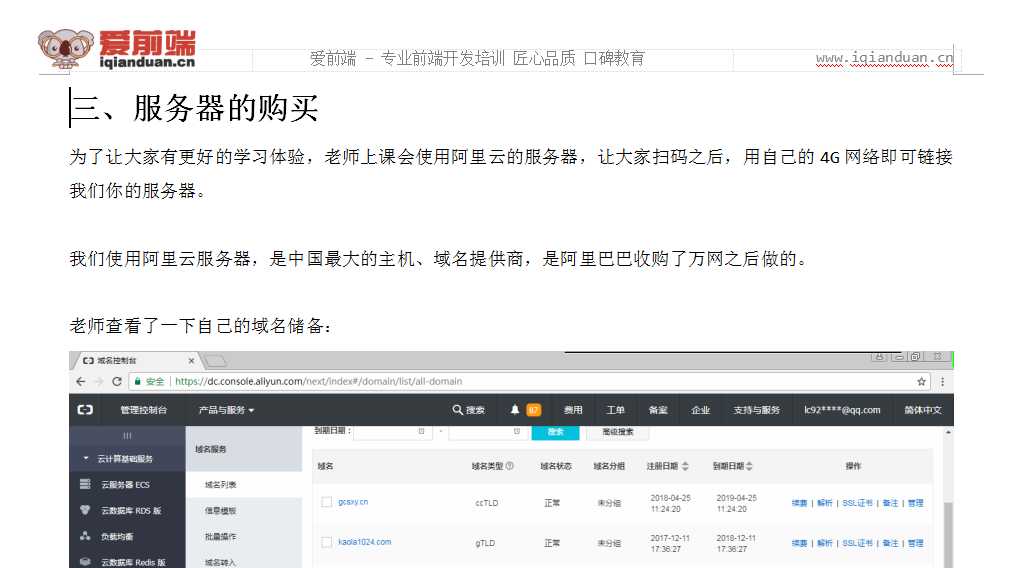This screenshot has height=568, width=1024.
Task: Open the gcsxy.cn domain link
Action: coord(353,502)
